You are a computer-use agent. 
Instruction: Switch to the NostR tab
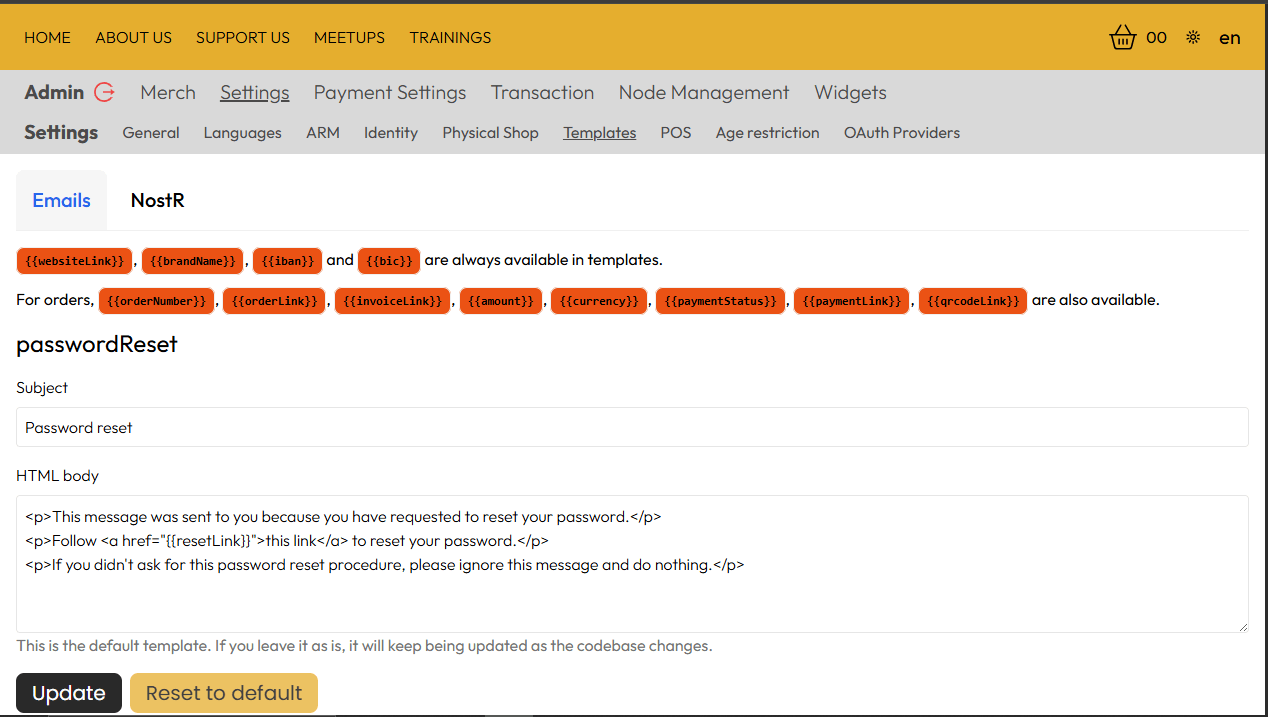pyautogui.click(x=157, y=200)
